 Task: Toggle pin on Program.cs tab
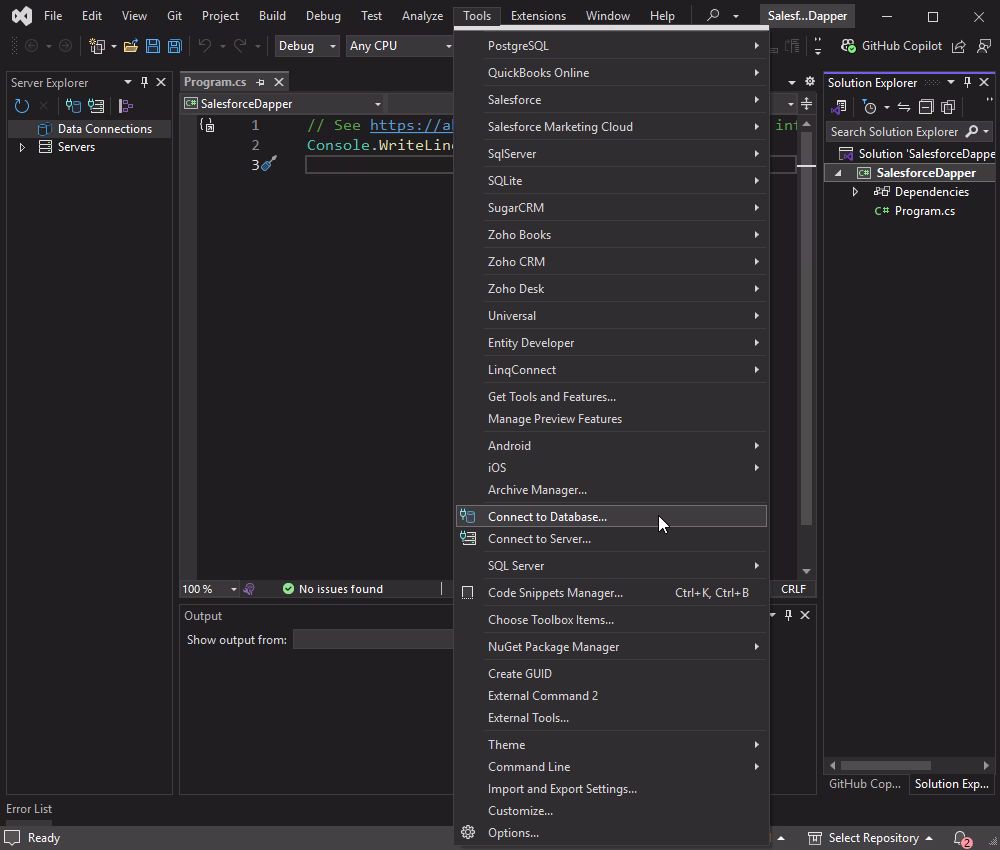pos(260,82)
